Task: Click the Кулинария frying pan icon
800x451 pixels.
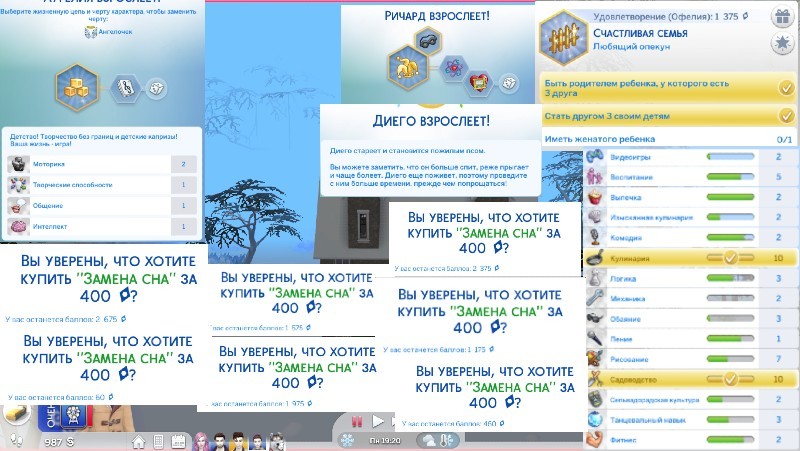Action: coord(594,258)
